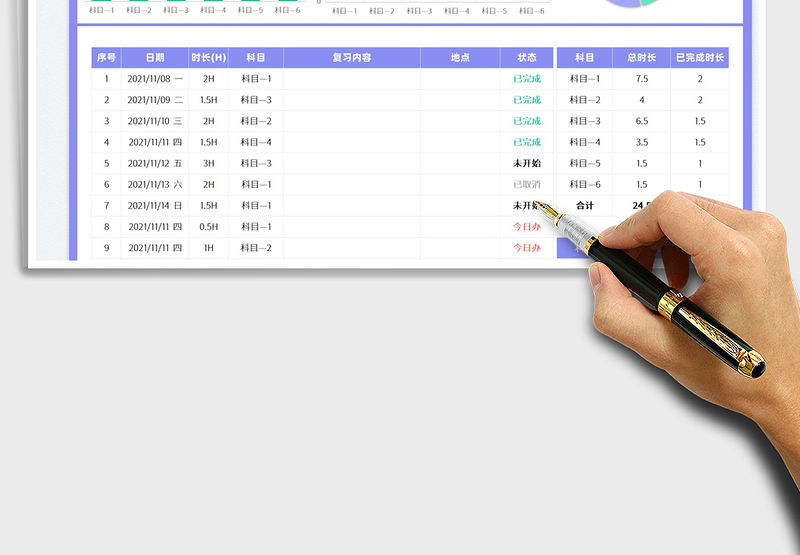Select the 状态 column header

pyautogui.click(x=526, y=58)
